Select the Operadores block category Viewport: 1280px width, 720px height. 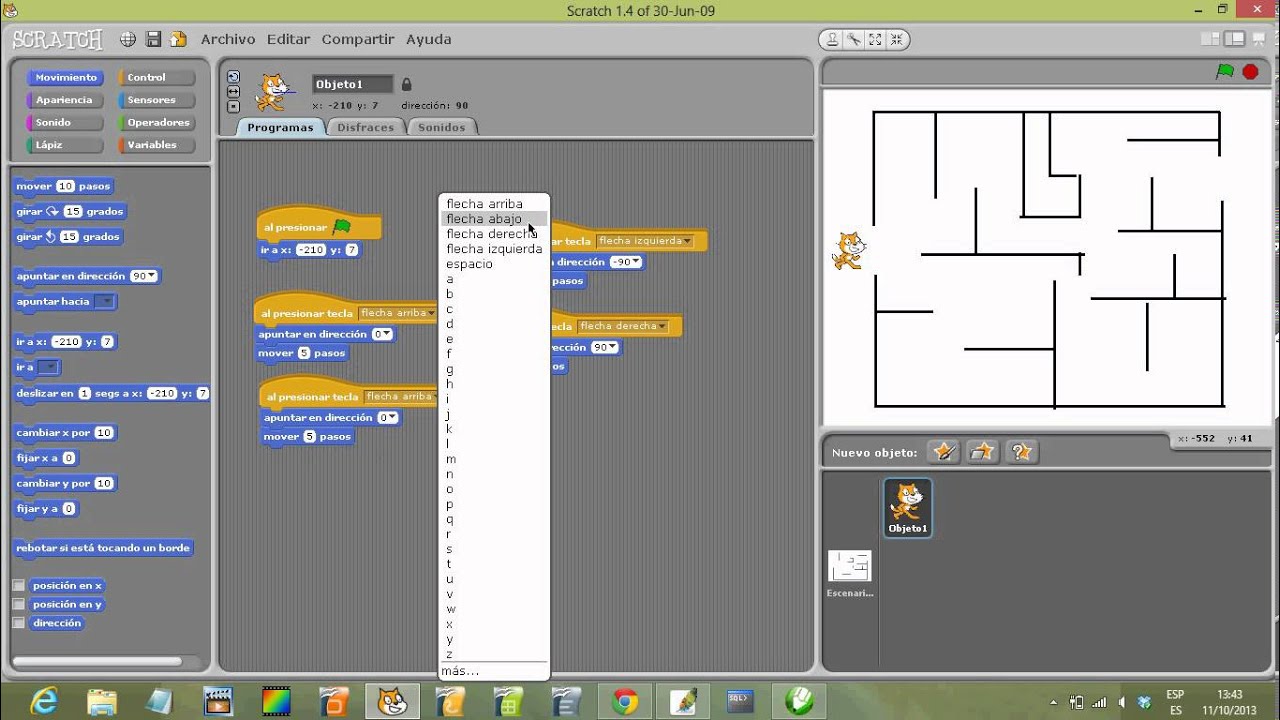click(x=155, y=122)
